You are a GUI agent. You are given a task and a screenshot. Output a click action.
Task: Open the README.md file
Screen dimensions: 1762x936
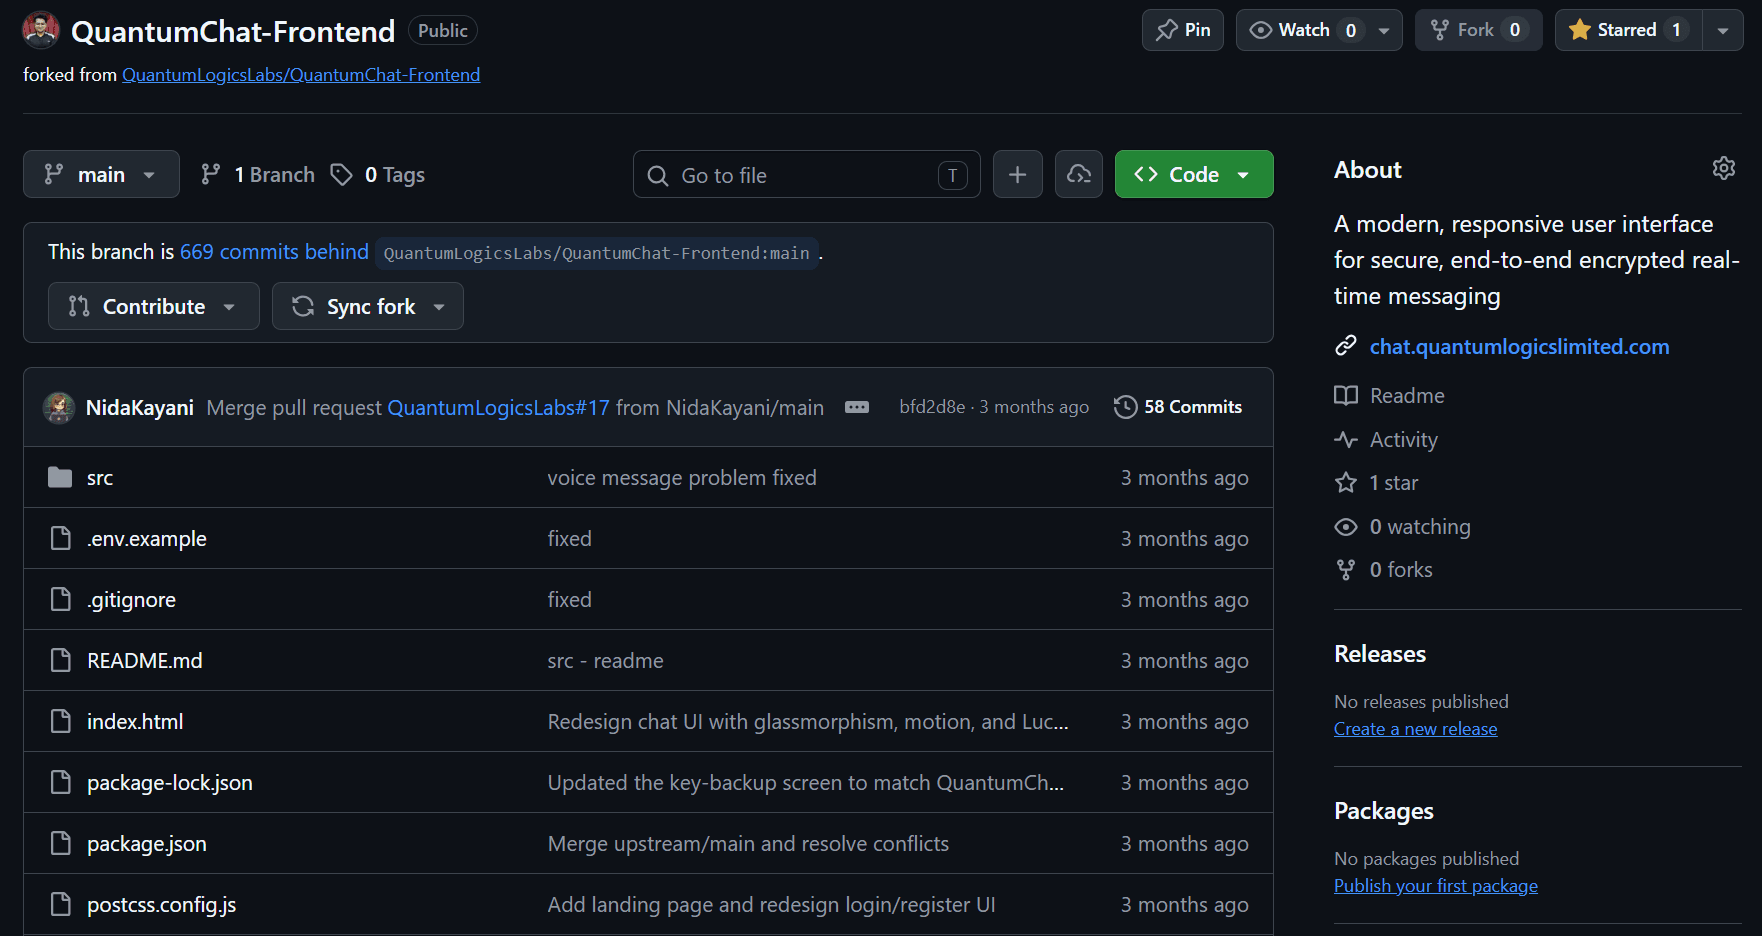(x=145, y=661)
